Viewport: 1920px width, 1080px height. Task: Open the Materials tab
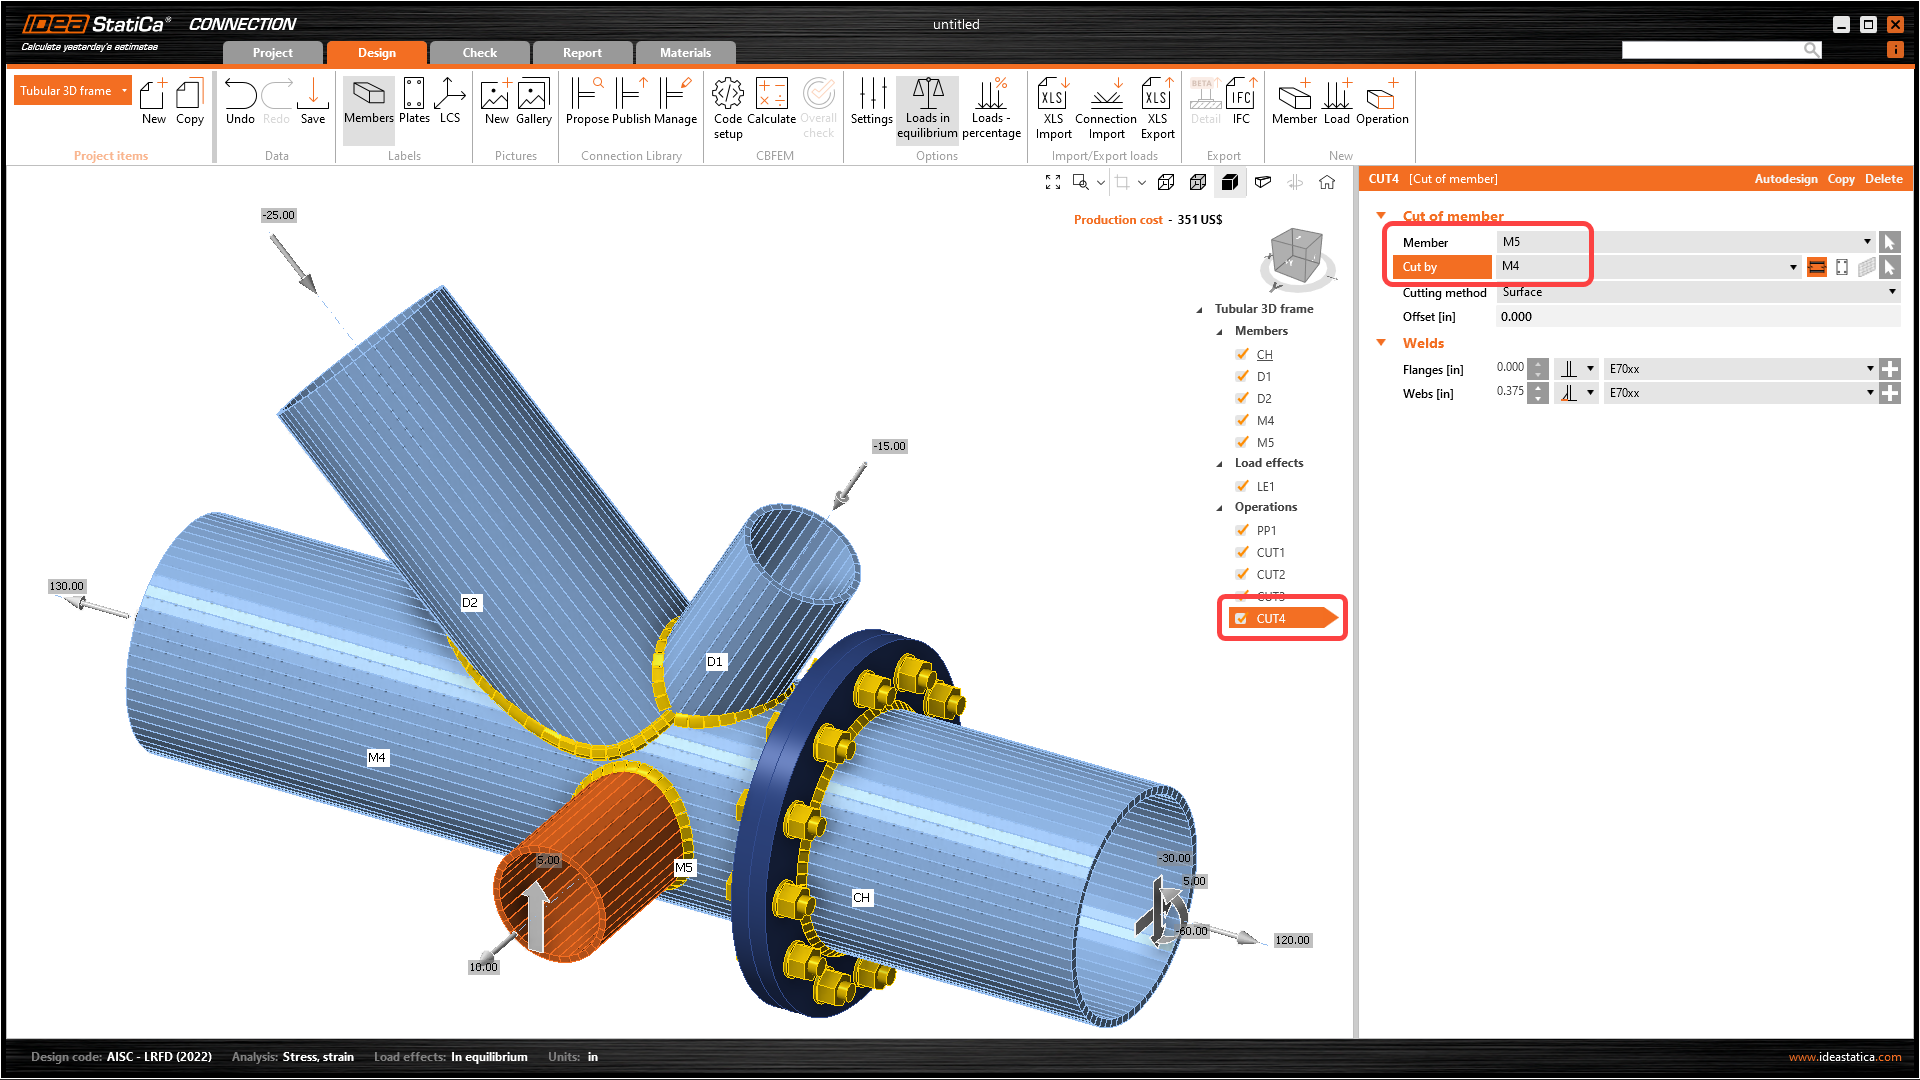point(685,53)
